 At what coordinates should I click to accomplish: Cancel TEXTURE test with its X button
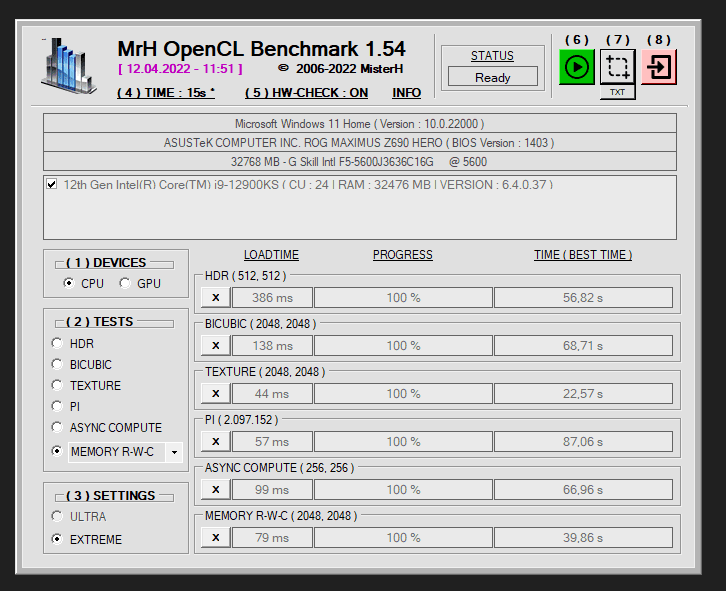tap(216, 394)
